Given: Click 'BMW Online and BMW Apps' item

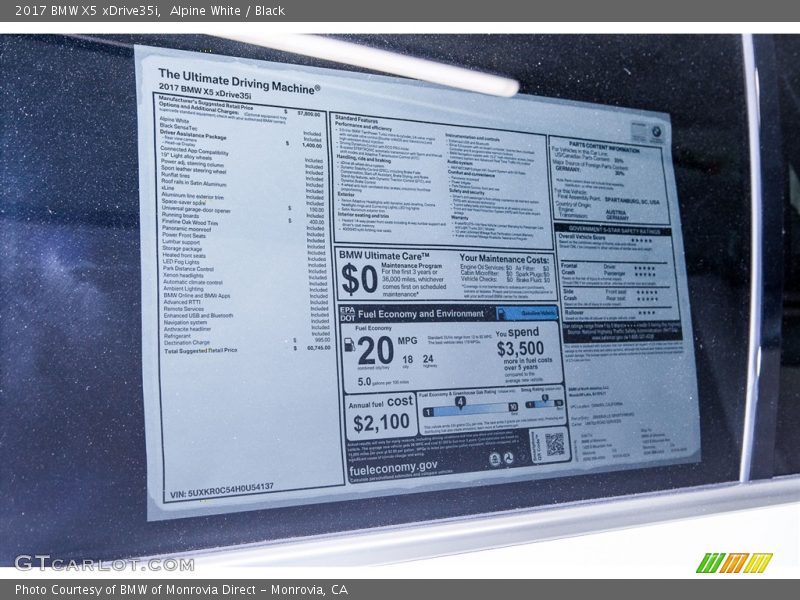Looking at the screenshot, I should click(197, 295).
